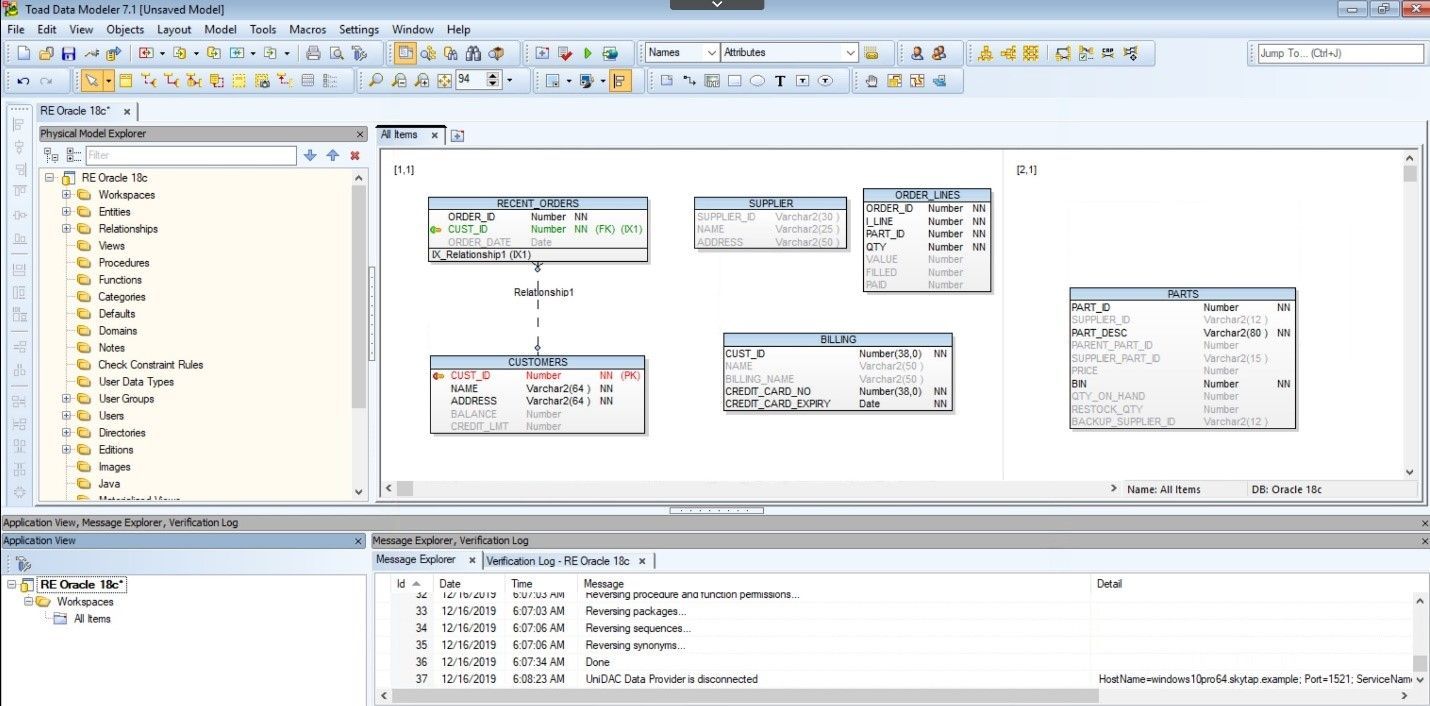This screenshot has width=1430, height=706.
Task: Close the Application View panel
Action: (x=360, y=541)
